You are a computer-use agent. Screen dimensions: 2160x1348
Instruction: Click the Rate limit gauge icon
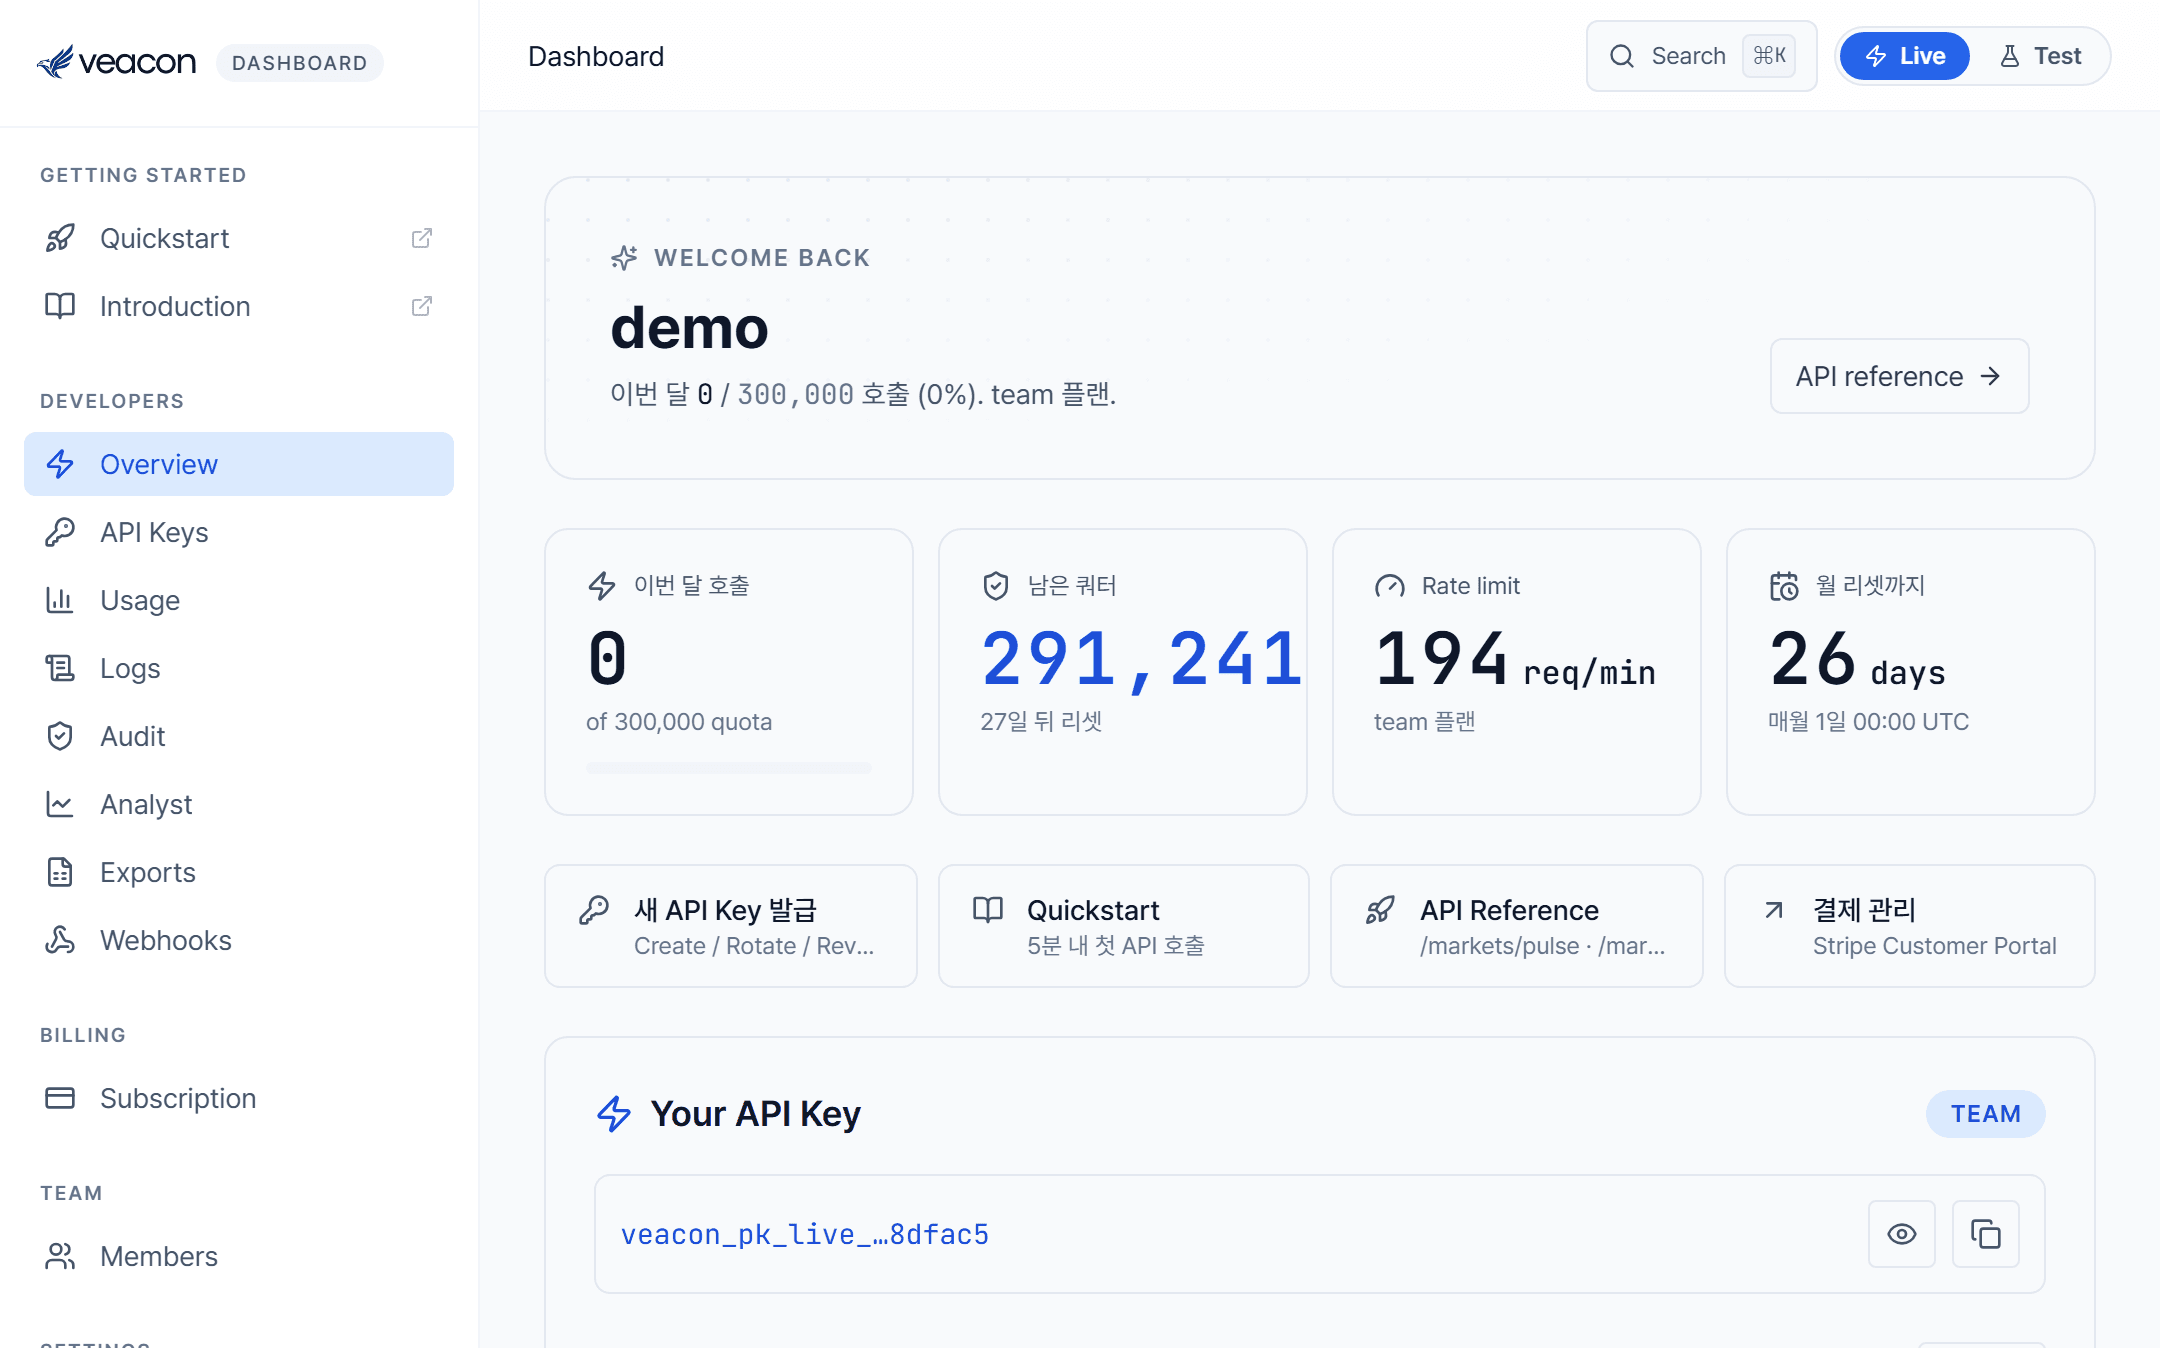(x=1390, y=586)
